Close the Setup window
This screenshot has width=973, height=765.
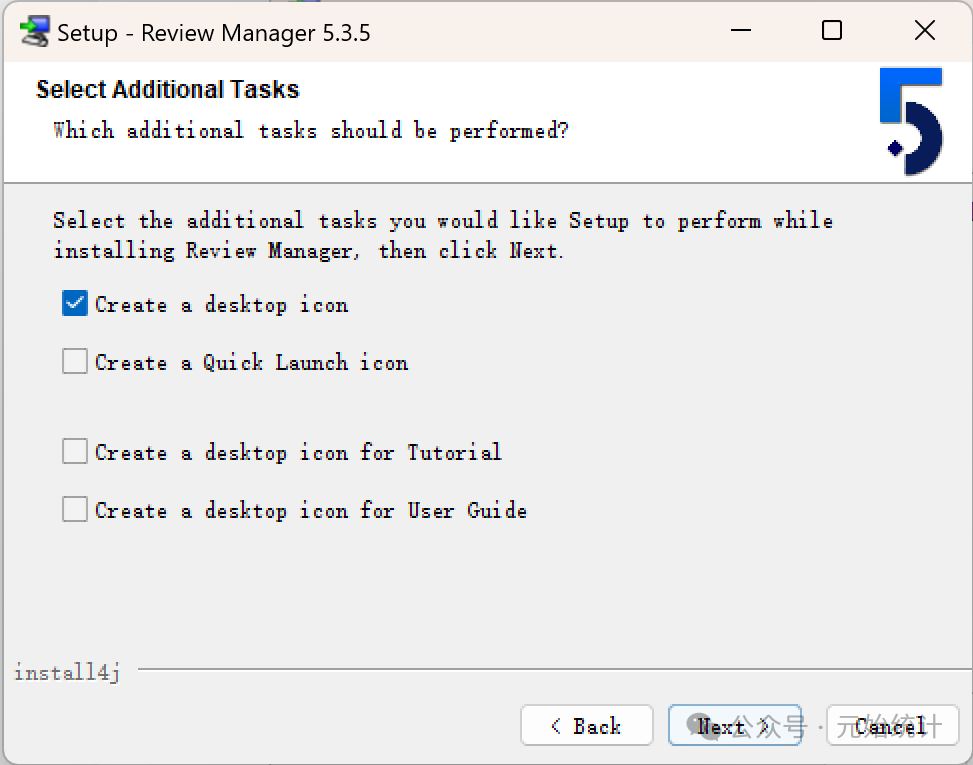(x=925, y=31)
